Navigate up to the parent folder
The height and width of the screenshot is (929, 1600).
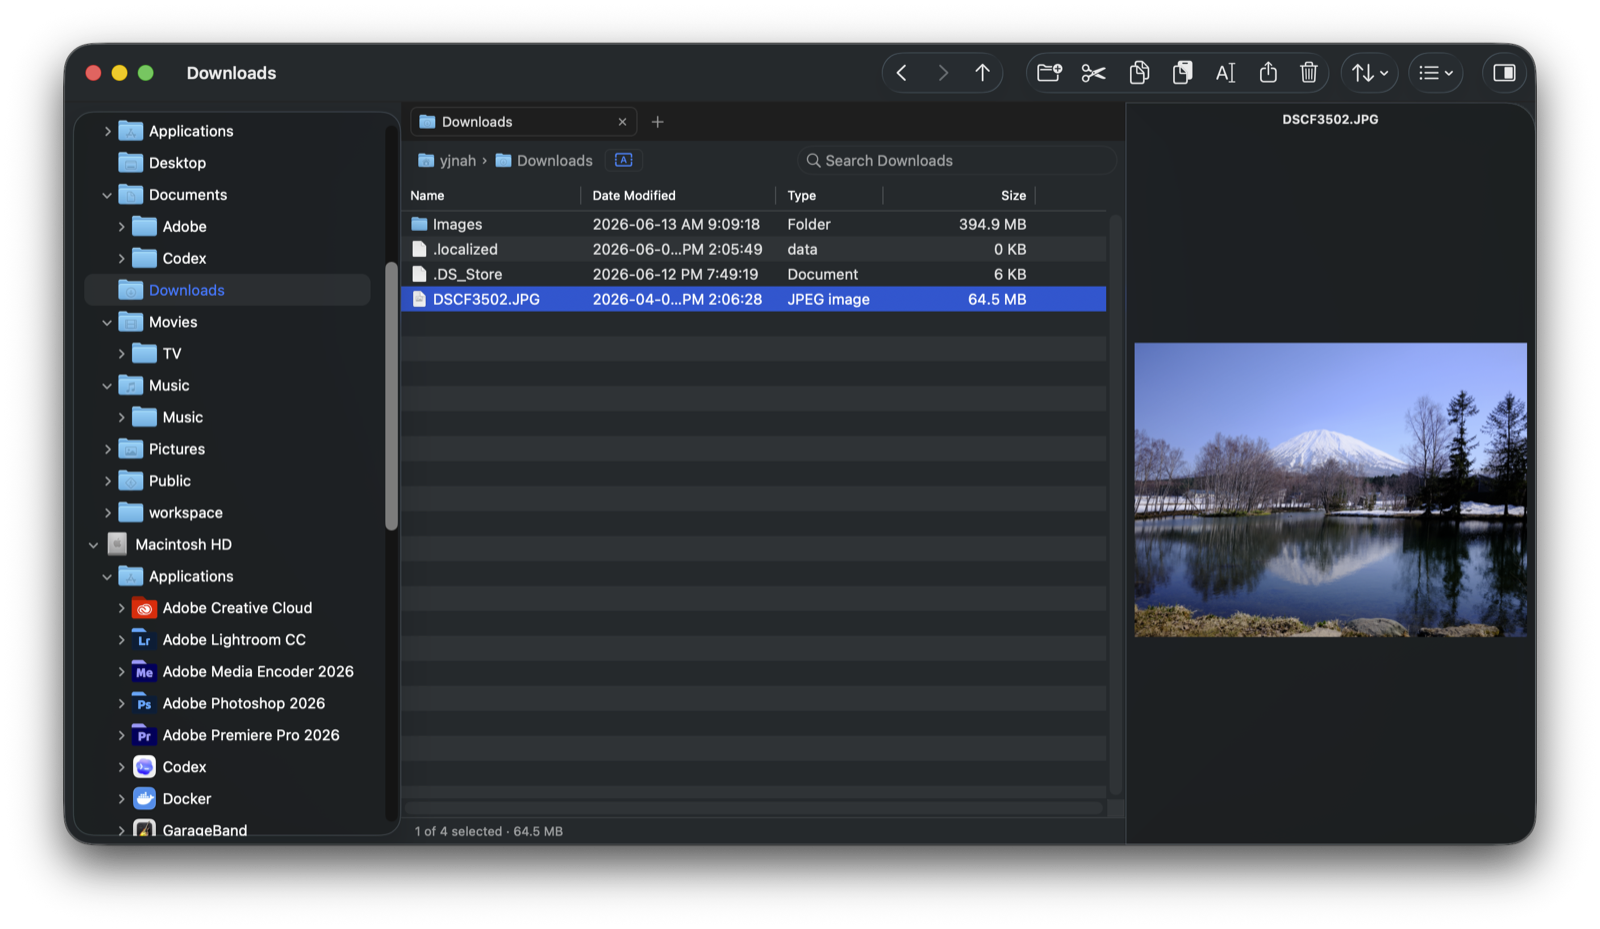pyautogui.click(x=982, y=73)
